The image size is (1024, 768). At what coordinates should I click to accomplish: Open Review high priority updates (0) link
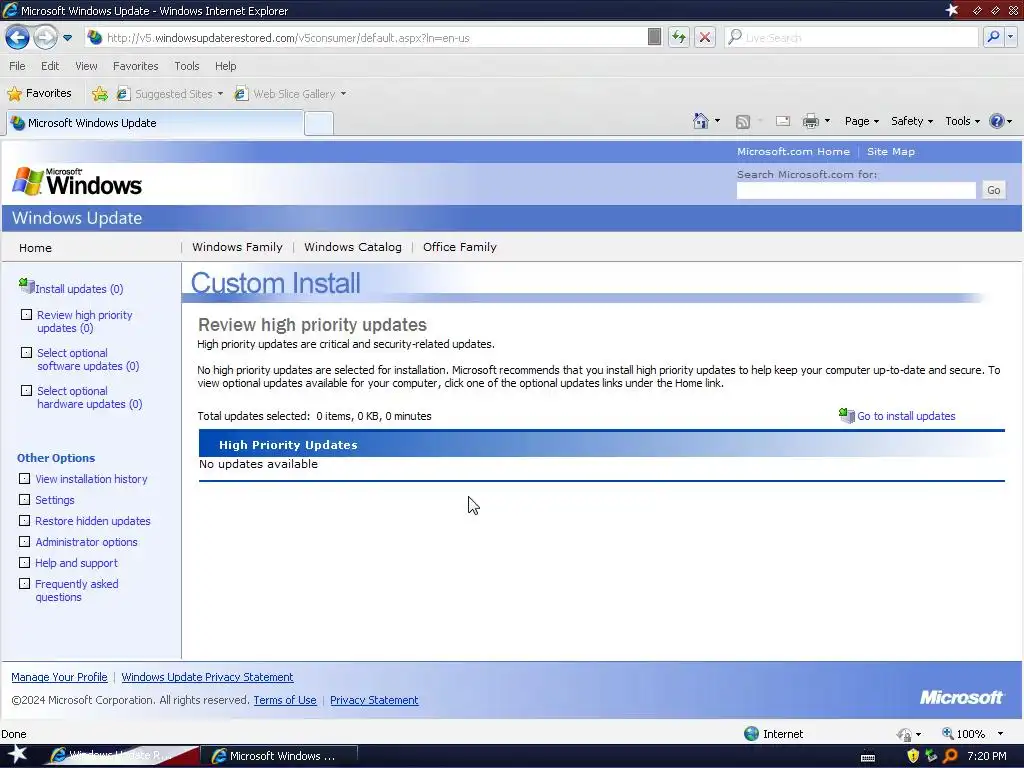coord(85,321)
